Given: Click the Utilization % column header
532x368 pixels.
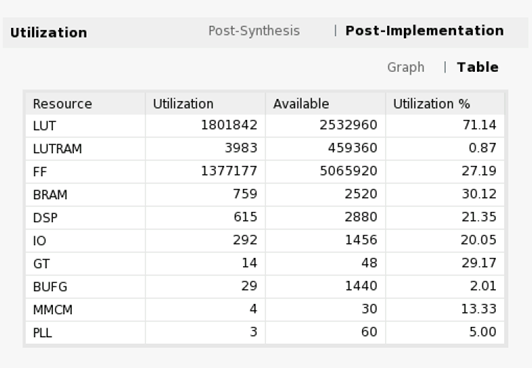Looking at the screenshot, I should pyautogui.click(x=445, y=104).
